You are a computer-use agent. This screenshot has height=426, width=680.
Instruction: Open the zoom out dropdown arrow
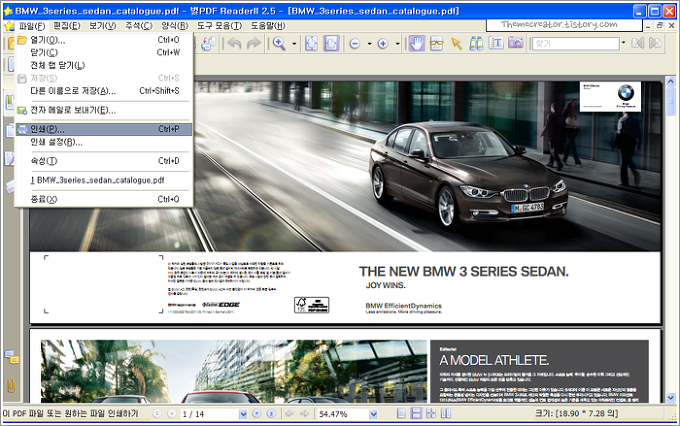tap(369, 44)
